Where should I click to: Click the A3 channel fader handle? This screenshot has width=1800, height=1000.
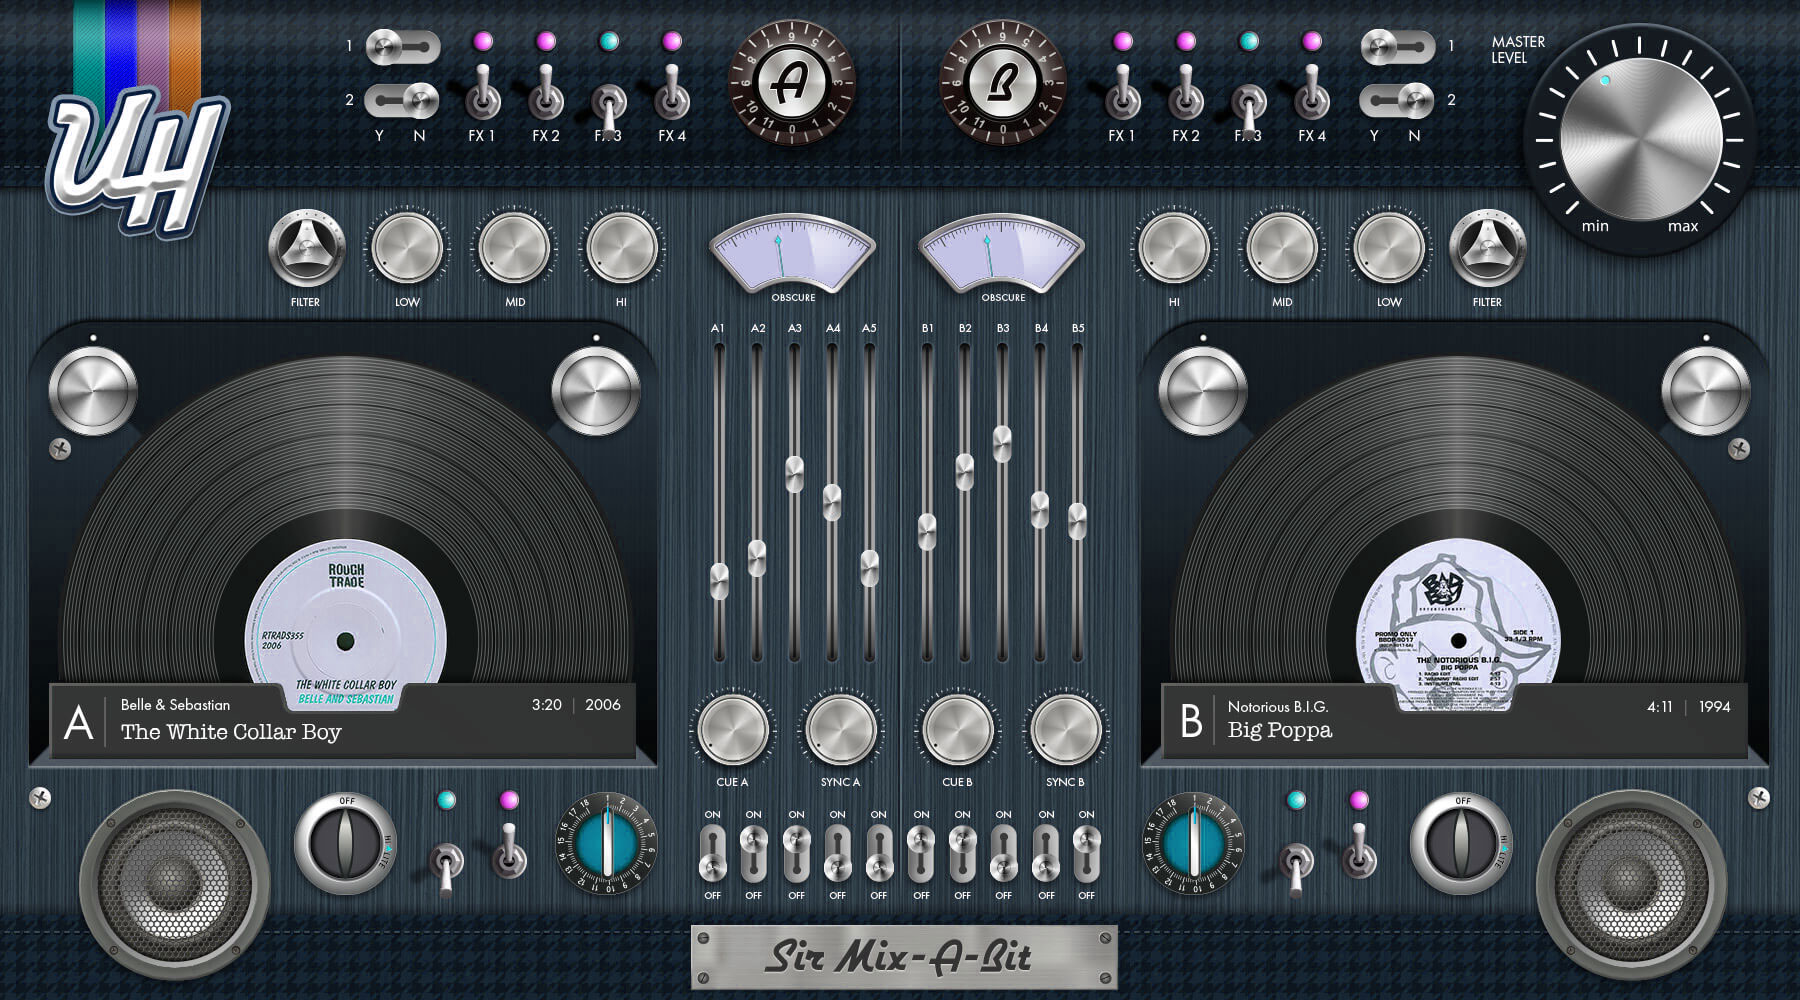tap(795, 474)
